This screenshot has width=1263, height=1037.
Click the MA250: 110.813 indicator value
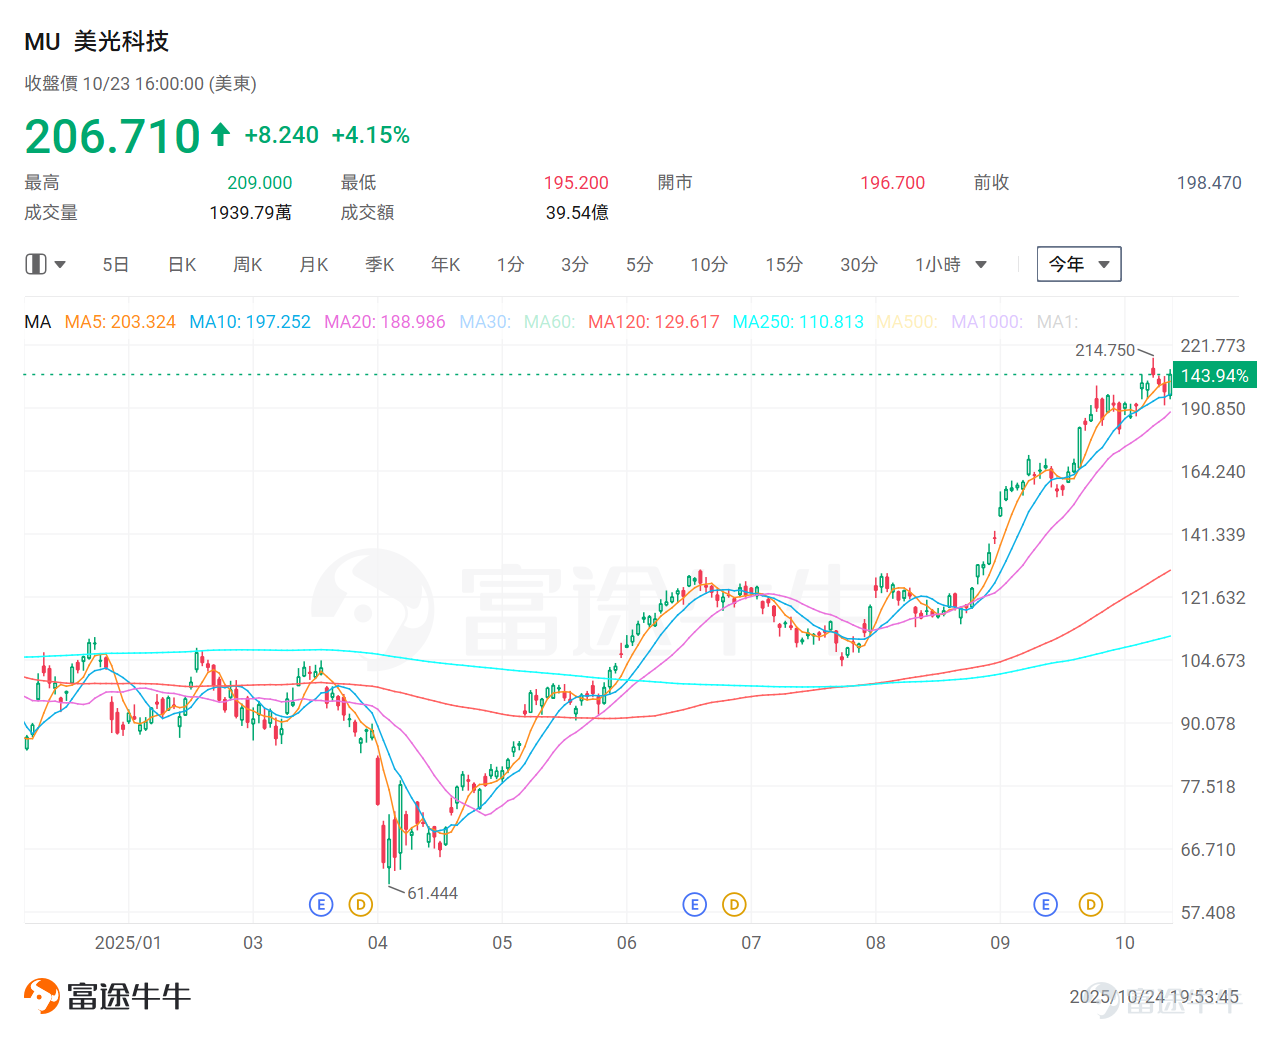[x=798, y=322]
